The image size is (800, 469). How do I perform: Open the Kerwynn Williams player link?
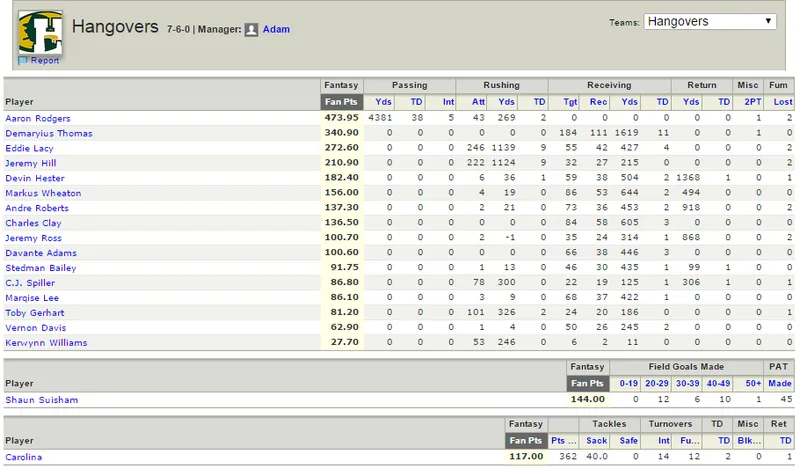coord(46,342)
